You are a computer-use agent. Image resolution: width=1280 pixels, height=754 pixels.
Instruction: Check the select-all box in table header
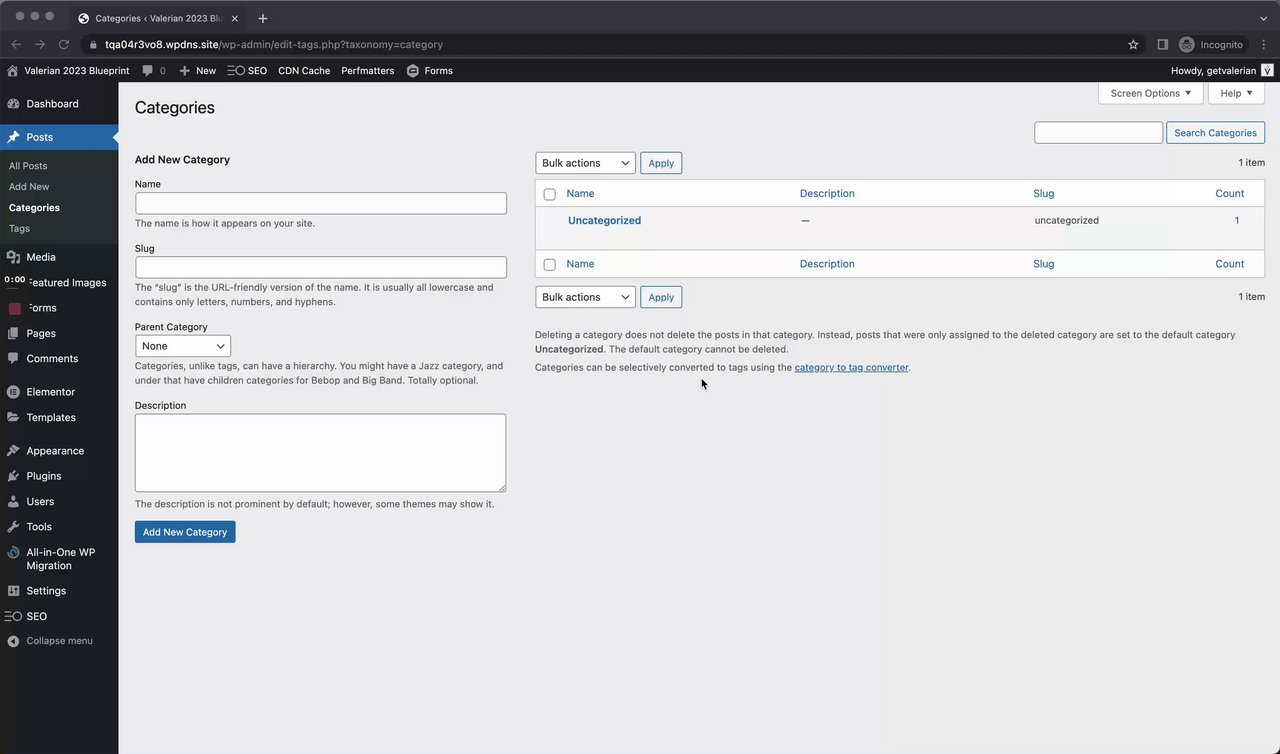(549, 194)
